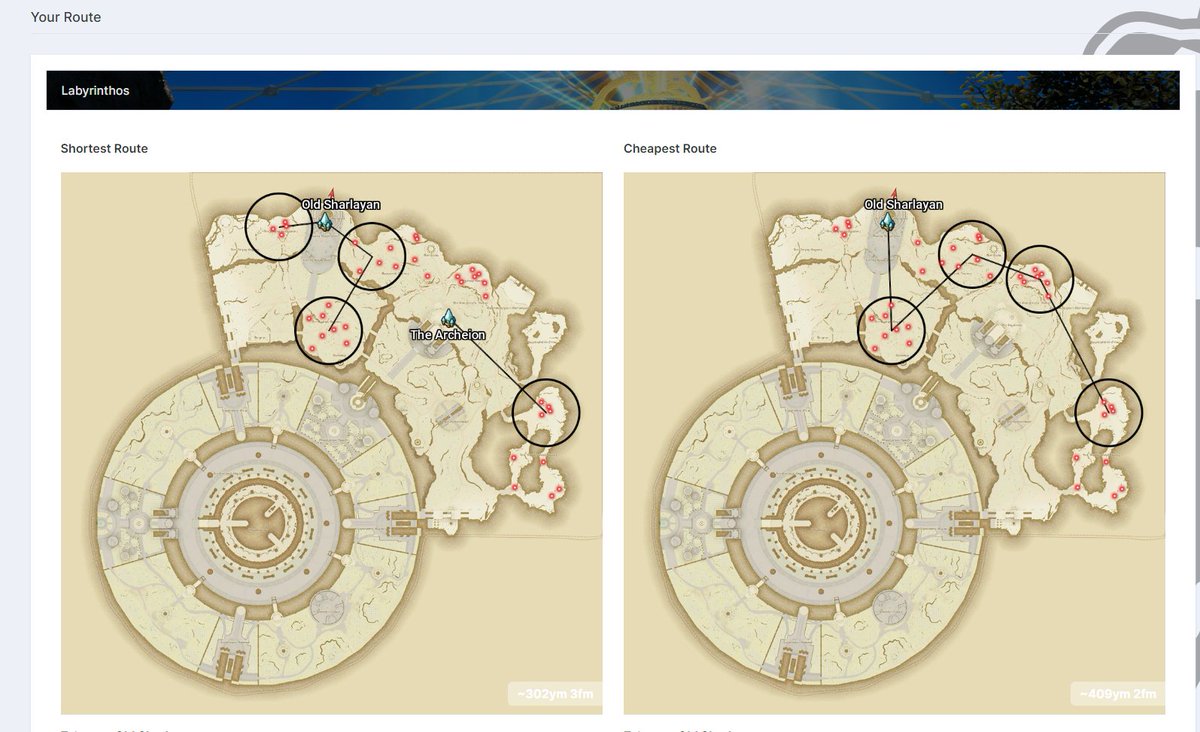Click the route circle on the southeast island, Shortest Route map
This screenshot has width=1200, height=732.
click(x=546, y=412)
